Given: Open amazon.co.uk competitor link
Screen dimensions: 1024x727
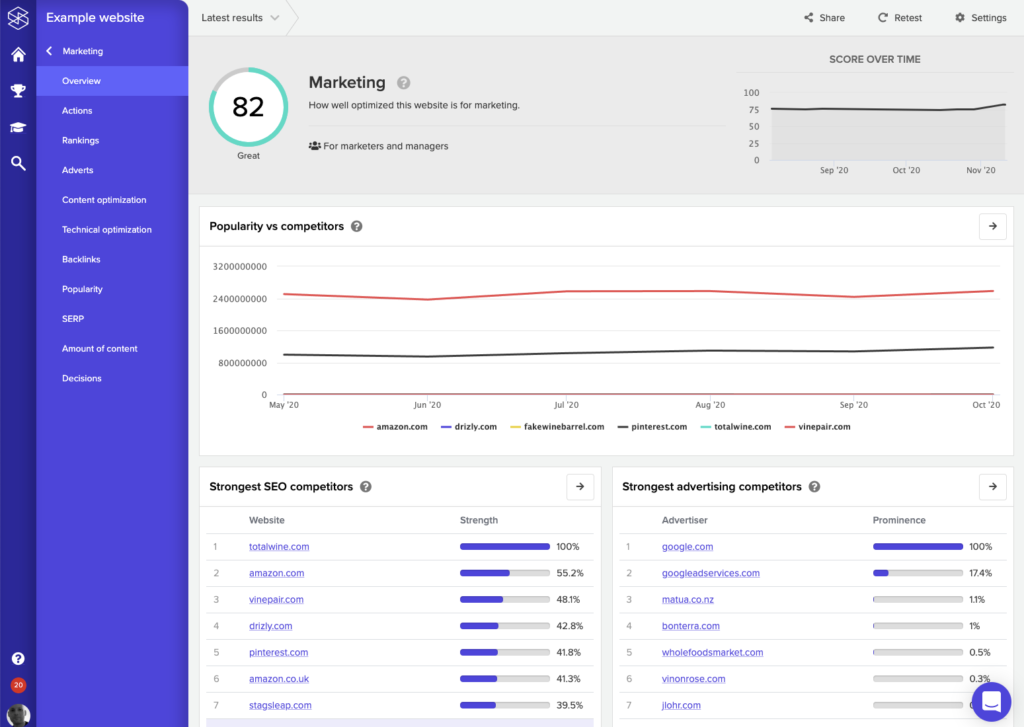Looking at the screenshot, I should tap(279, 679).
